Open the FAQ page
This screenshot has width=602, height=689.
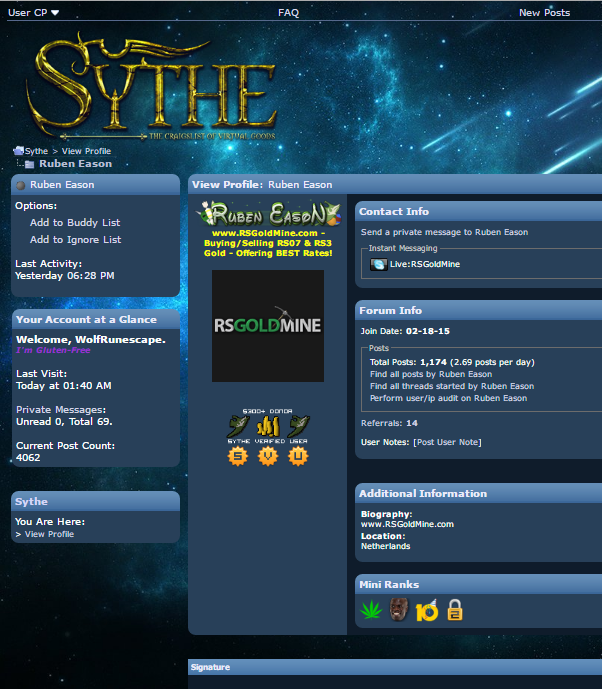coord(288,13)
